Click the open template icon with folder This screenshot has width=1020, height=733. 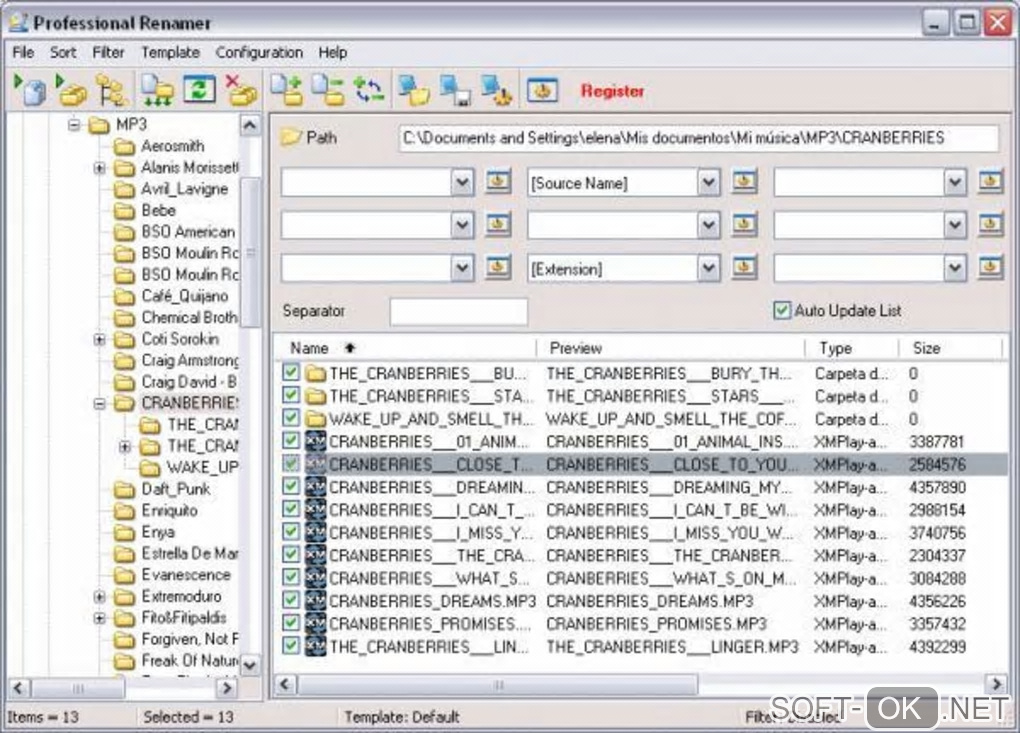tap(414, 90)
